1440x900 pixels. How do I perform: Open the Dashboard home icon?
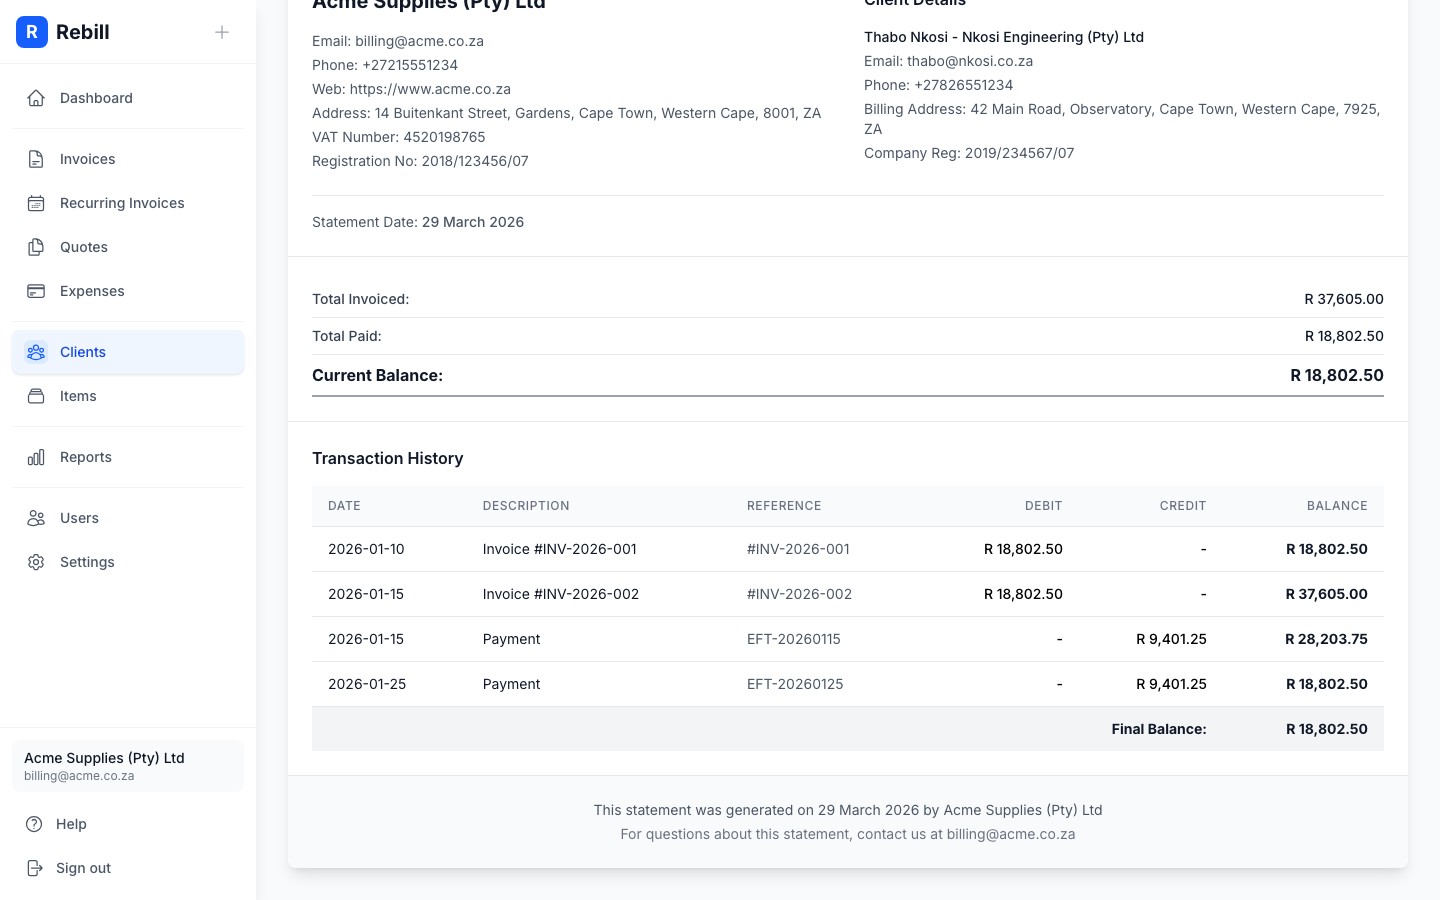click(x=36, y=98)
